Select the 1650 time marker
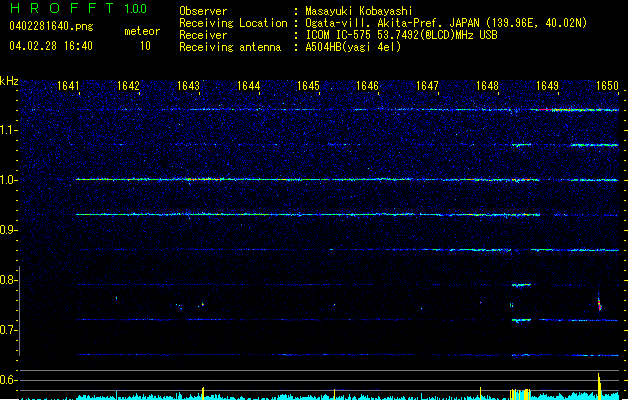 click(607, 87)
